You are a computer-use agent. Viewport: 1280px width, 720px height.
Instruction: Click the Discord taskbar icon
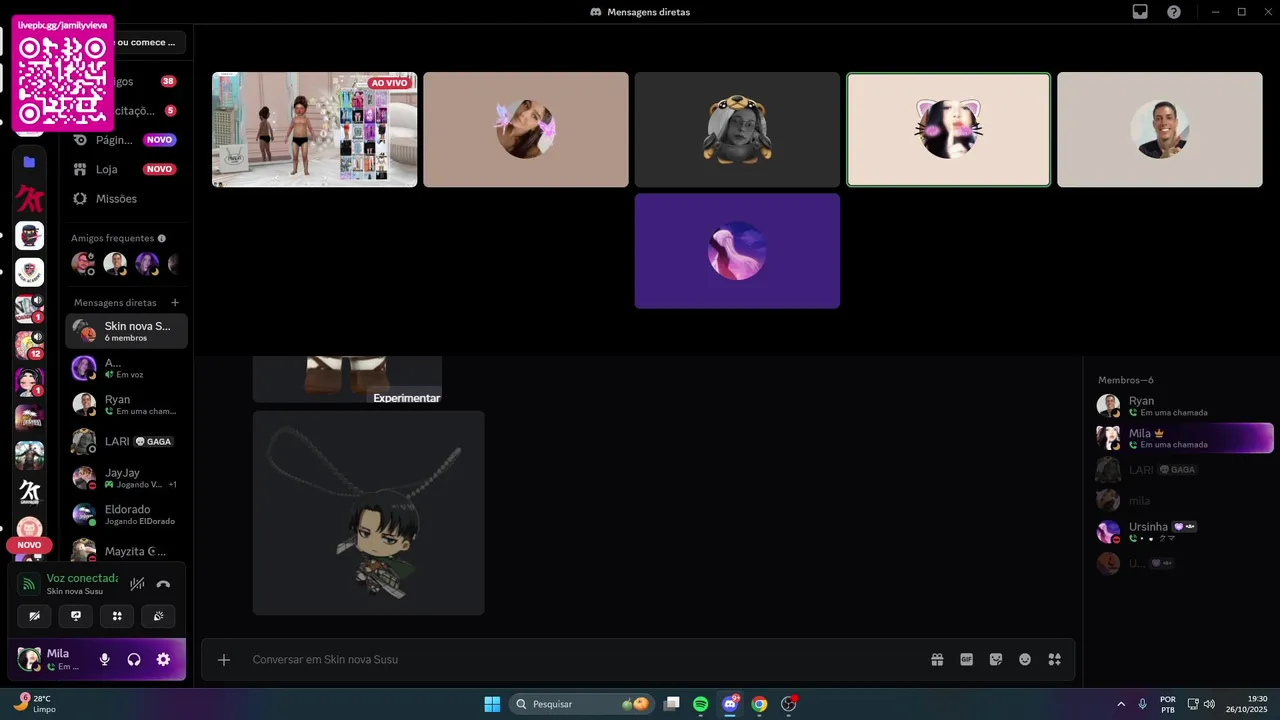pos(730,704)
